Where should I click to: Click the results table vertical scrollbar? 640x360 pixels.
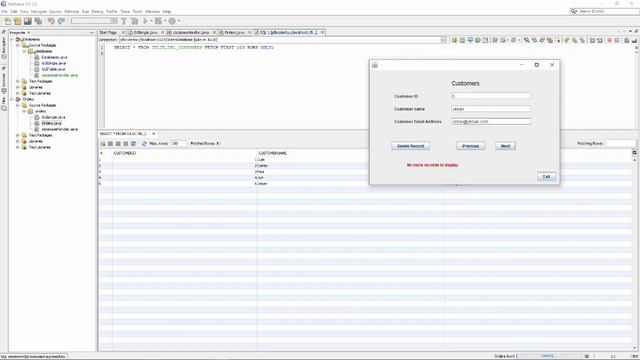(x=635, y=253)
